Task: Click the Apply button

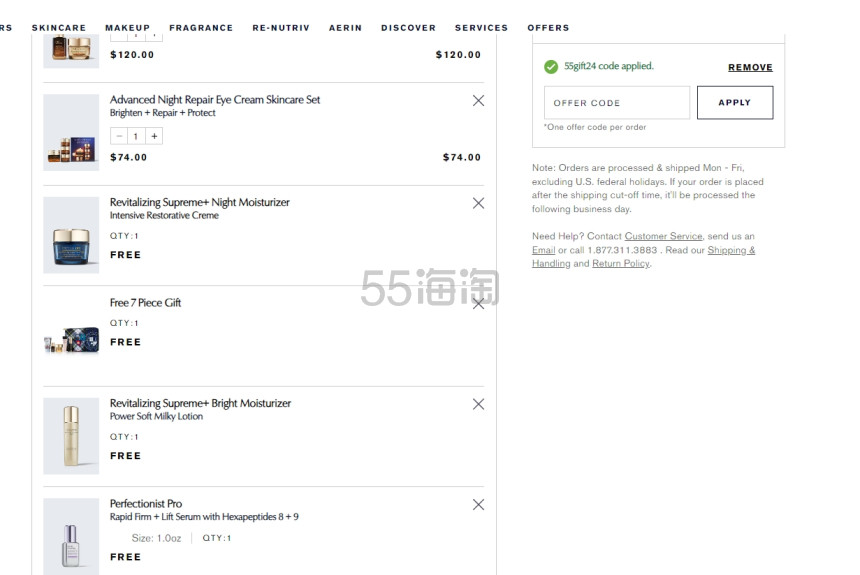Action: coord(735,103)
